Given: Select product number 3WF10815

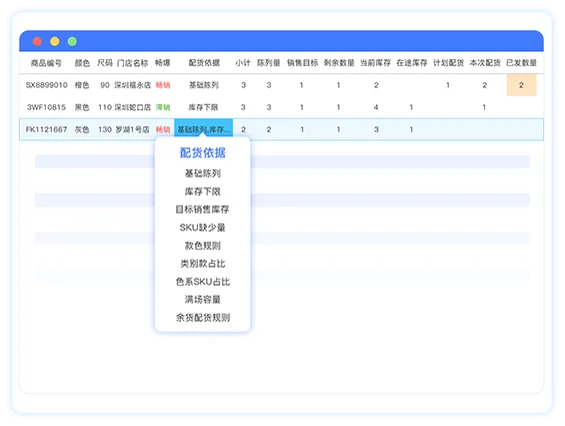Looking at the screenshot, I should pos(46,107).
